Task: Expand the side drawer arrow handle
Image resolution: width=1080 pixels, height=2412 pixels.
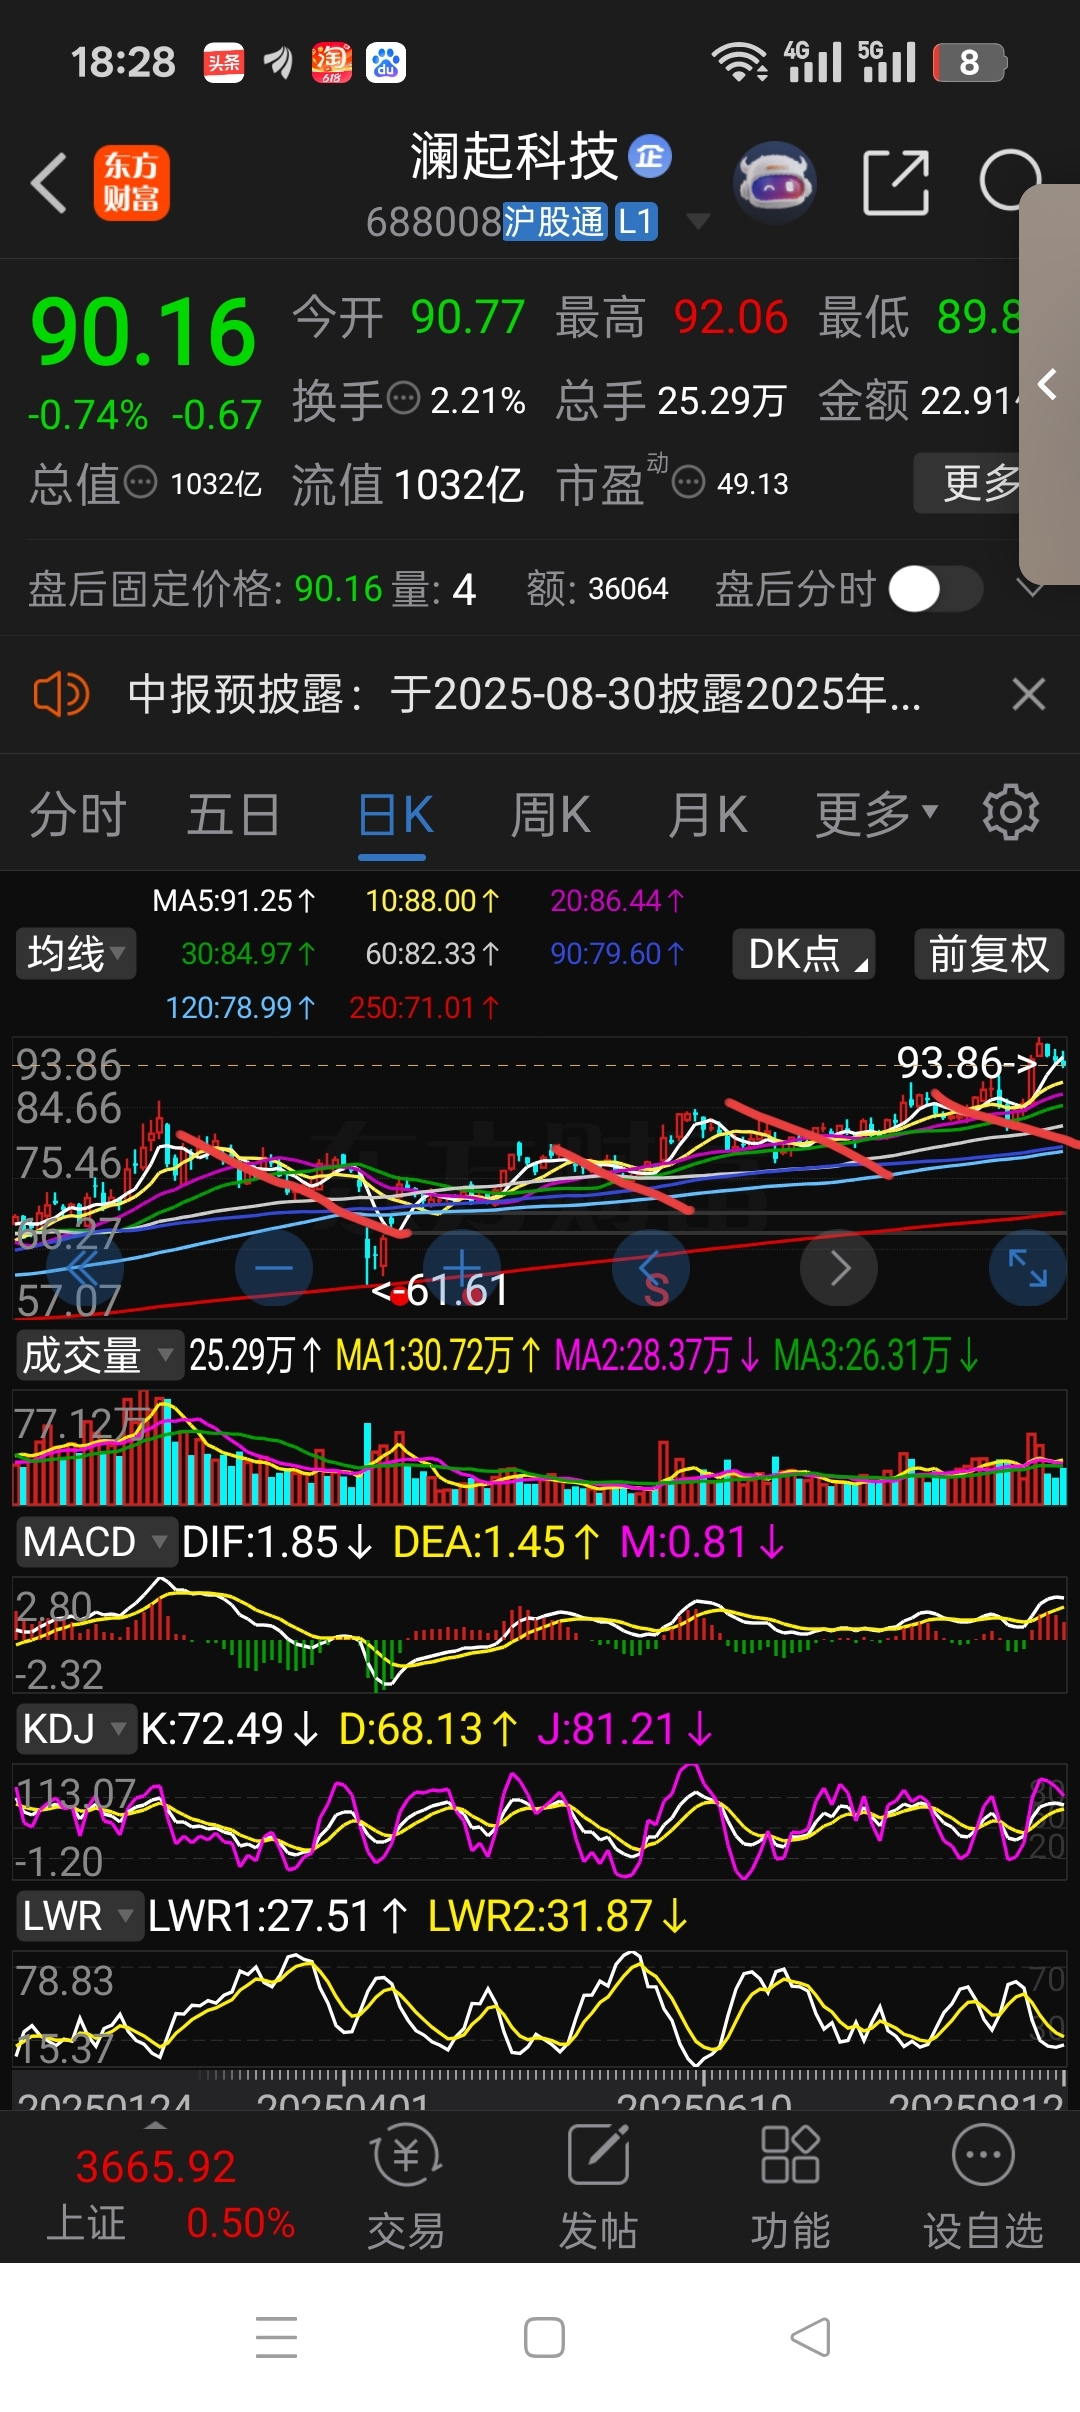Action: (x=1048, y=384)
